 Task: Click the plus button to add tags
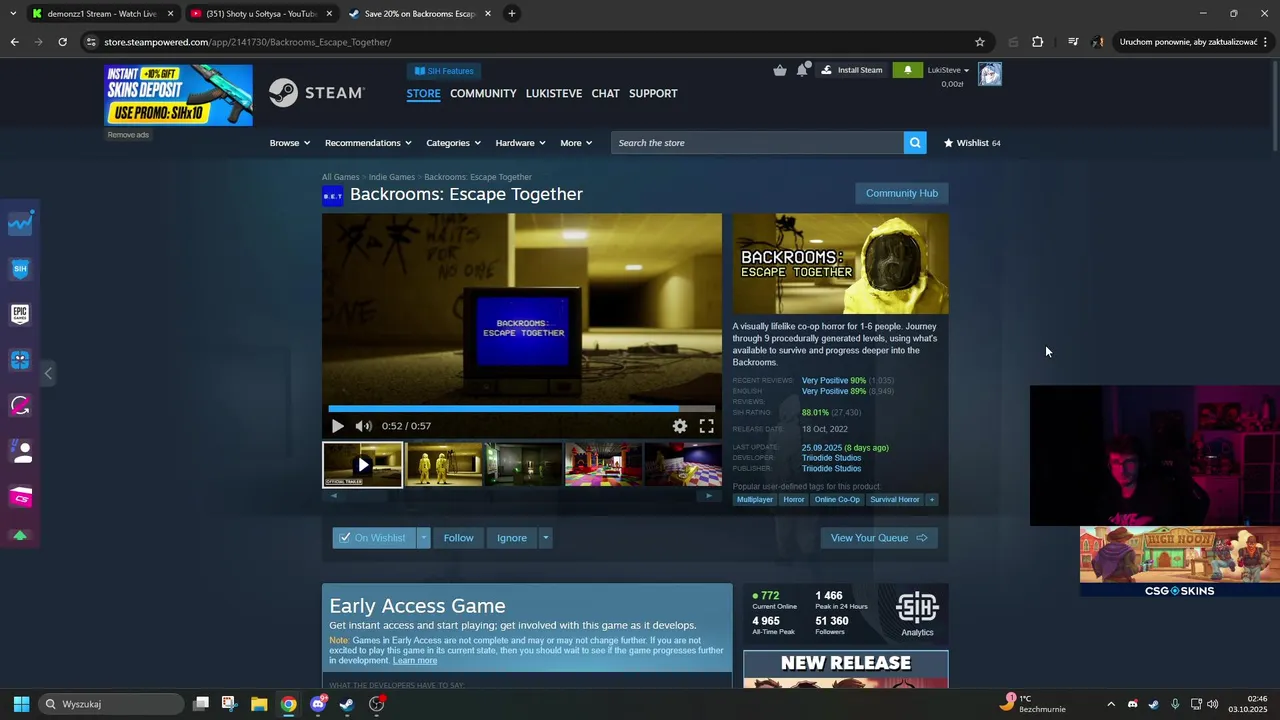tap(931, 500)
